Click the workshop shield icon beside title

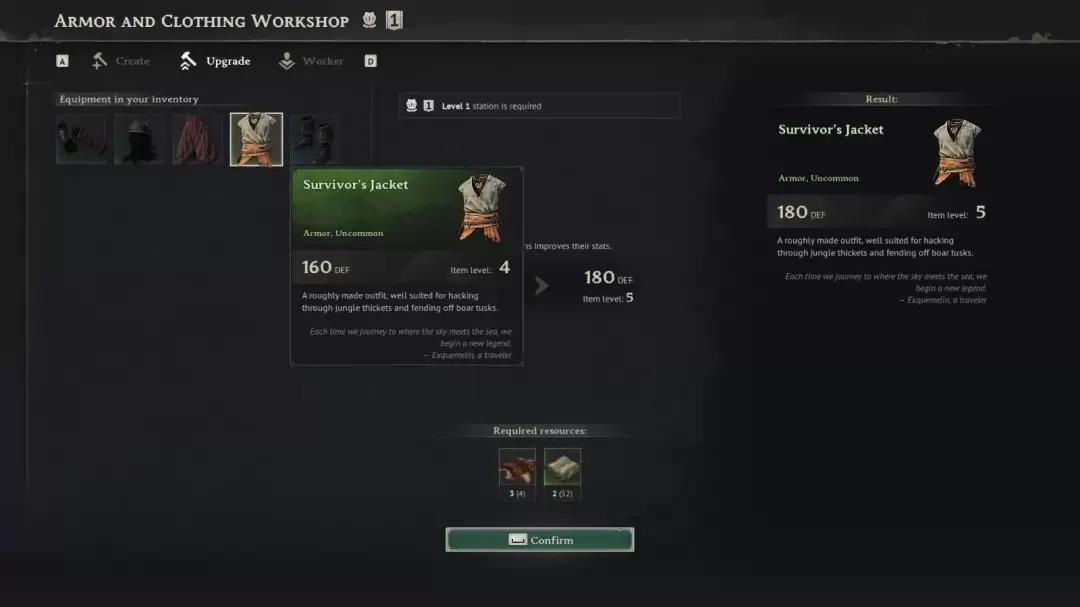click(x=369, y=20)
